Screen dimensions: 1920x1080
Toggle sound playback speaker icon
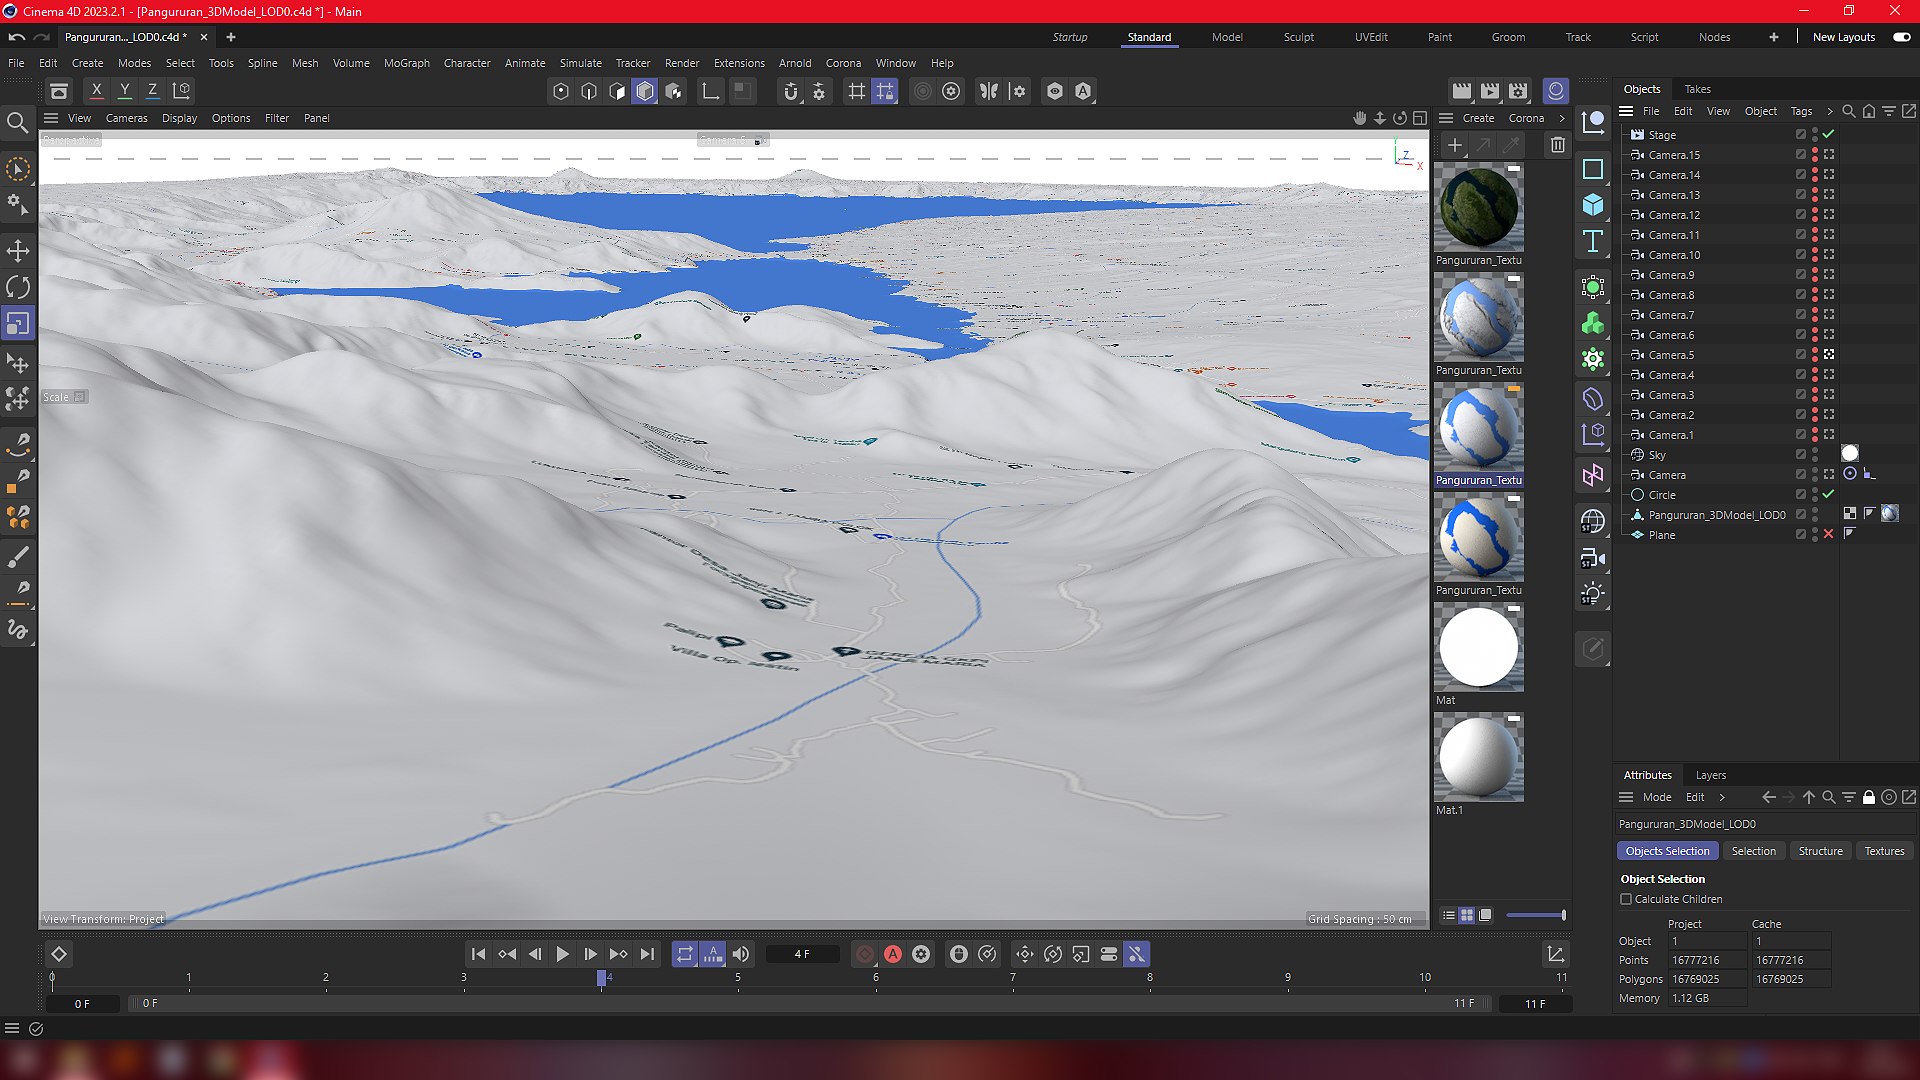[x=741, y=954]
